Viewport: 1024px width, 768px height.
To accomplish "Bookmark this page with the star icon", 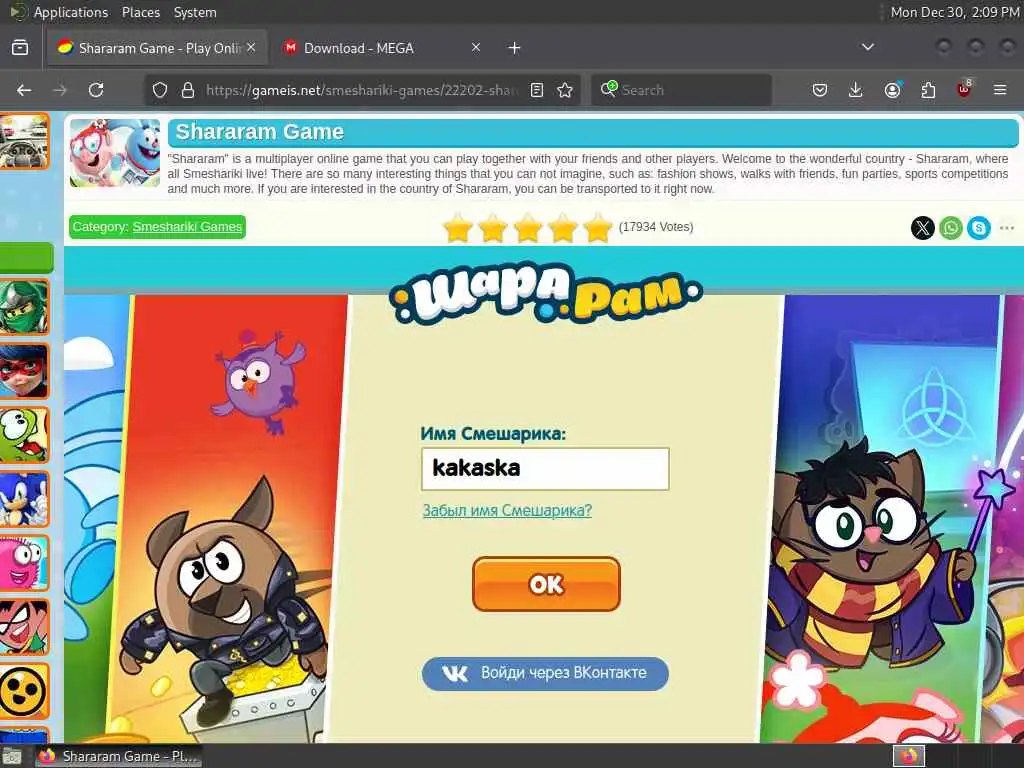I will coord(565,90).
